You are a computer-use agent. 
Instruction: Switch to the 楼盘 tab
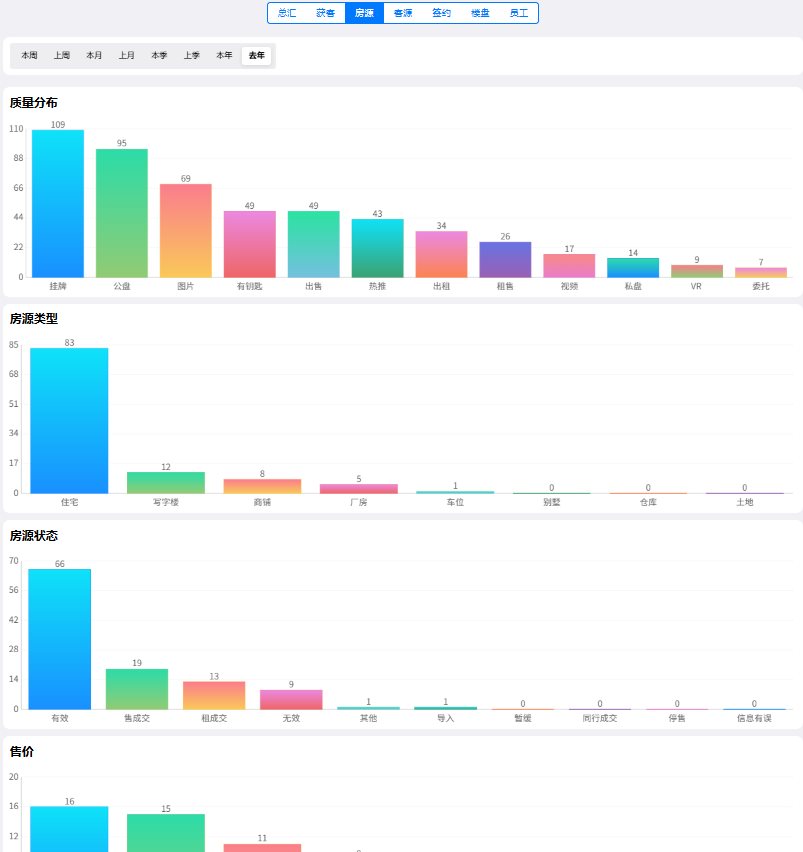[480, 13]
